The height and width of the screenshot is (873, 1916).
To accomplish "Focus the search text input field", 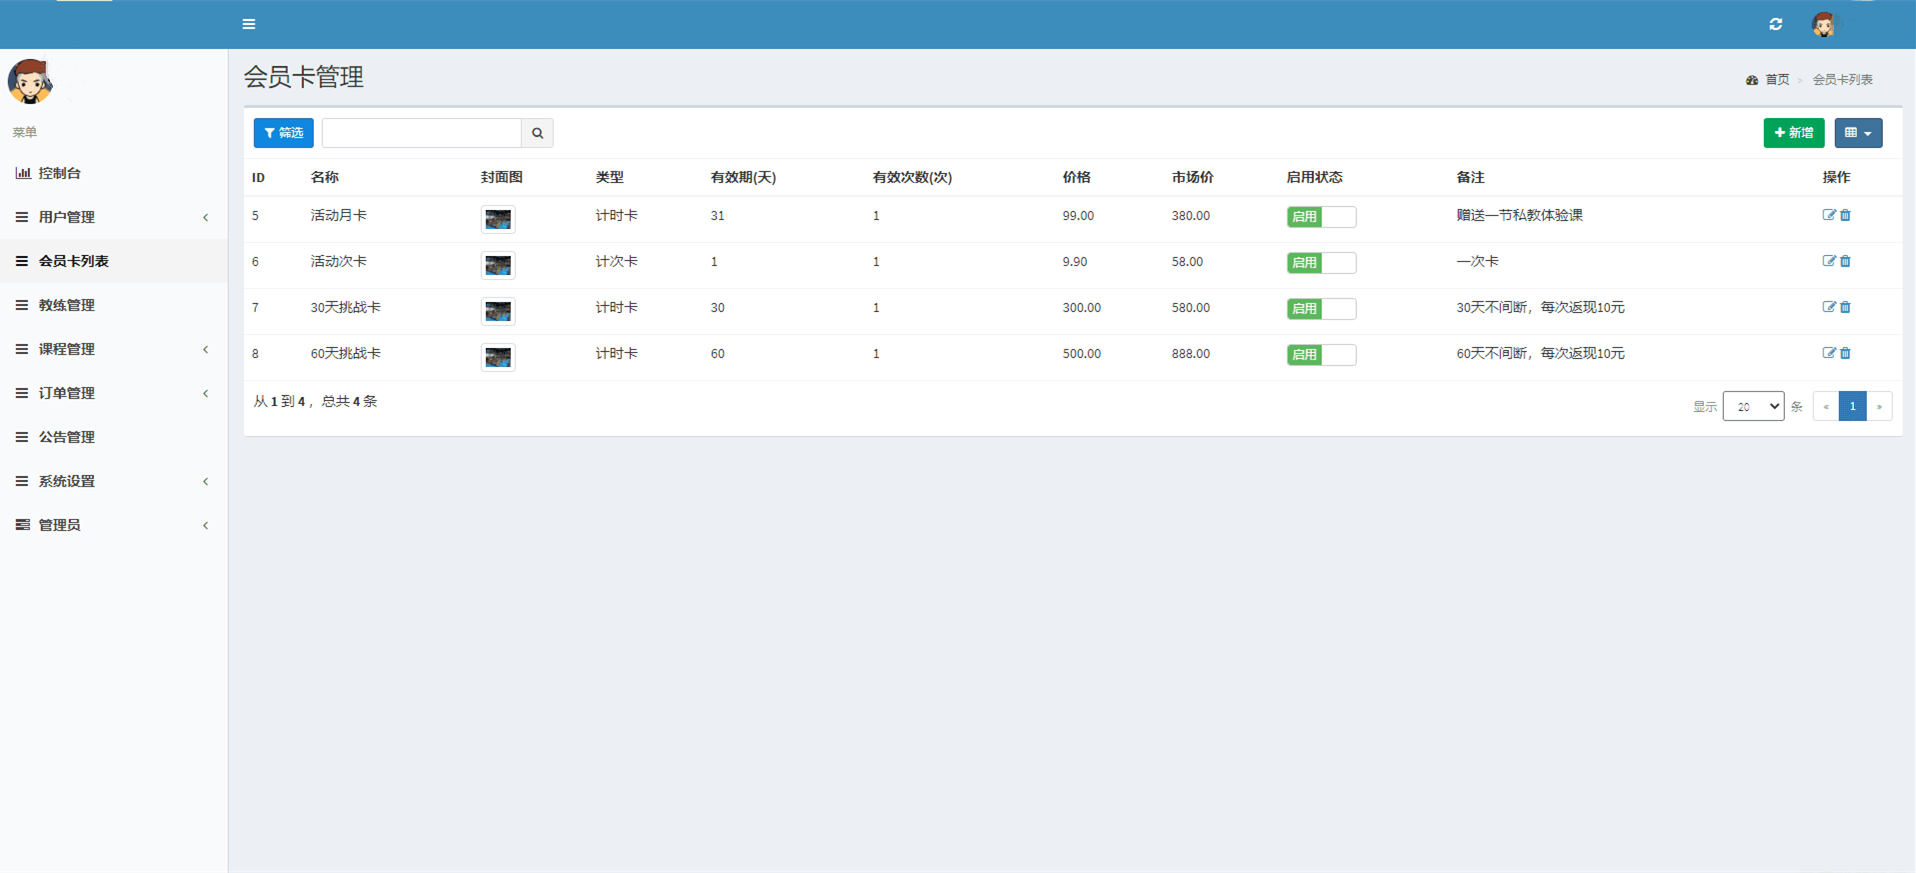I will pyautogui.click(x=422, y=133).
